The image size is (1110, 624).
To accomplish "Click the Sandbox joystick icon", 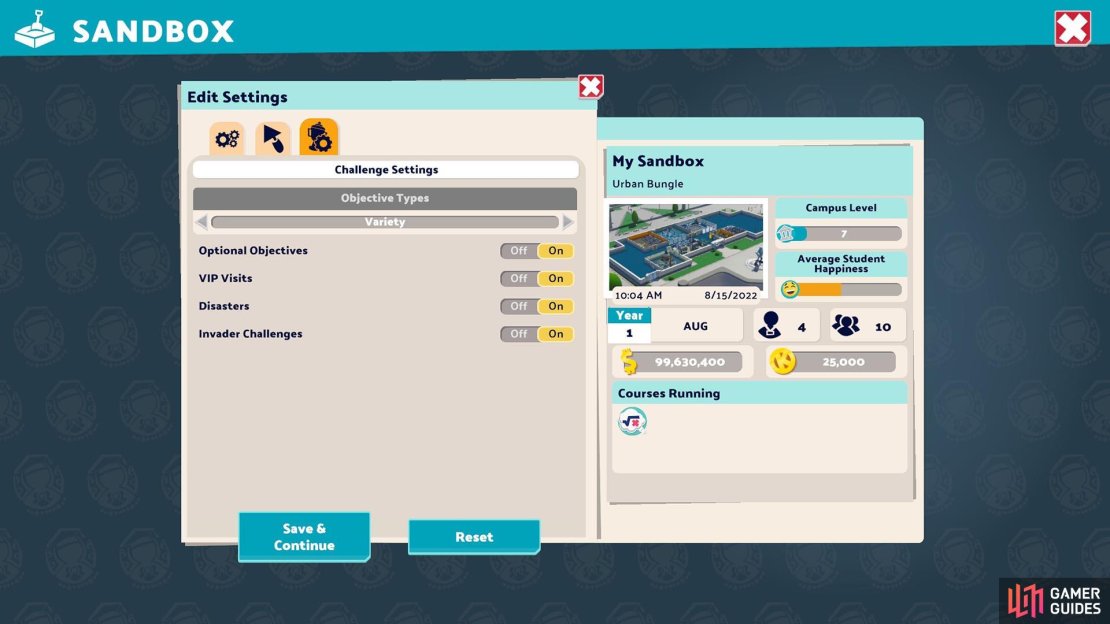I will [35, 30].
